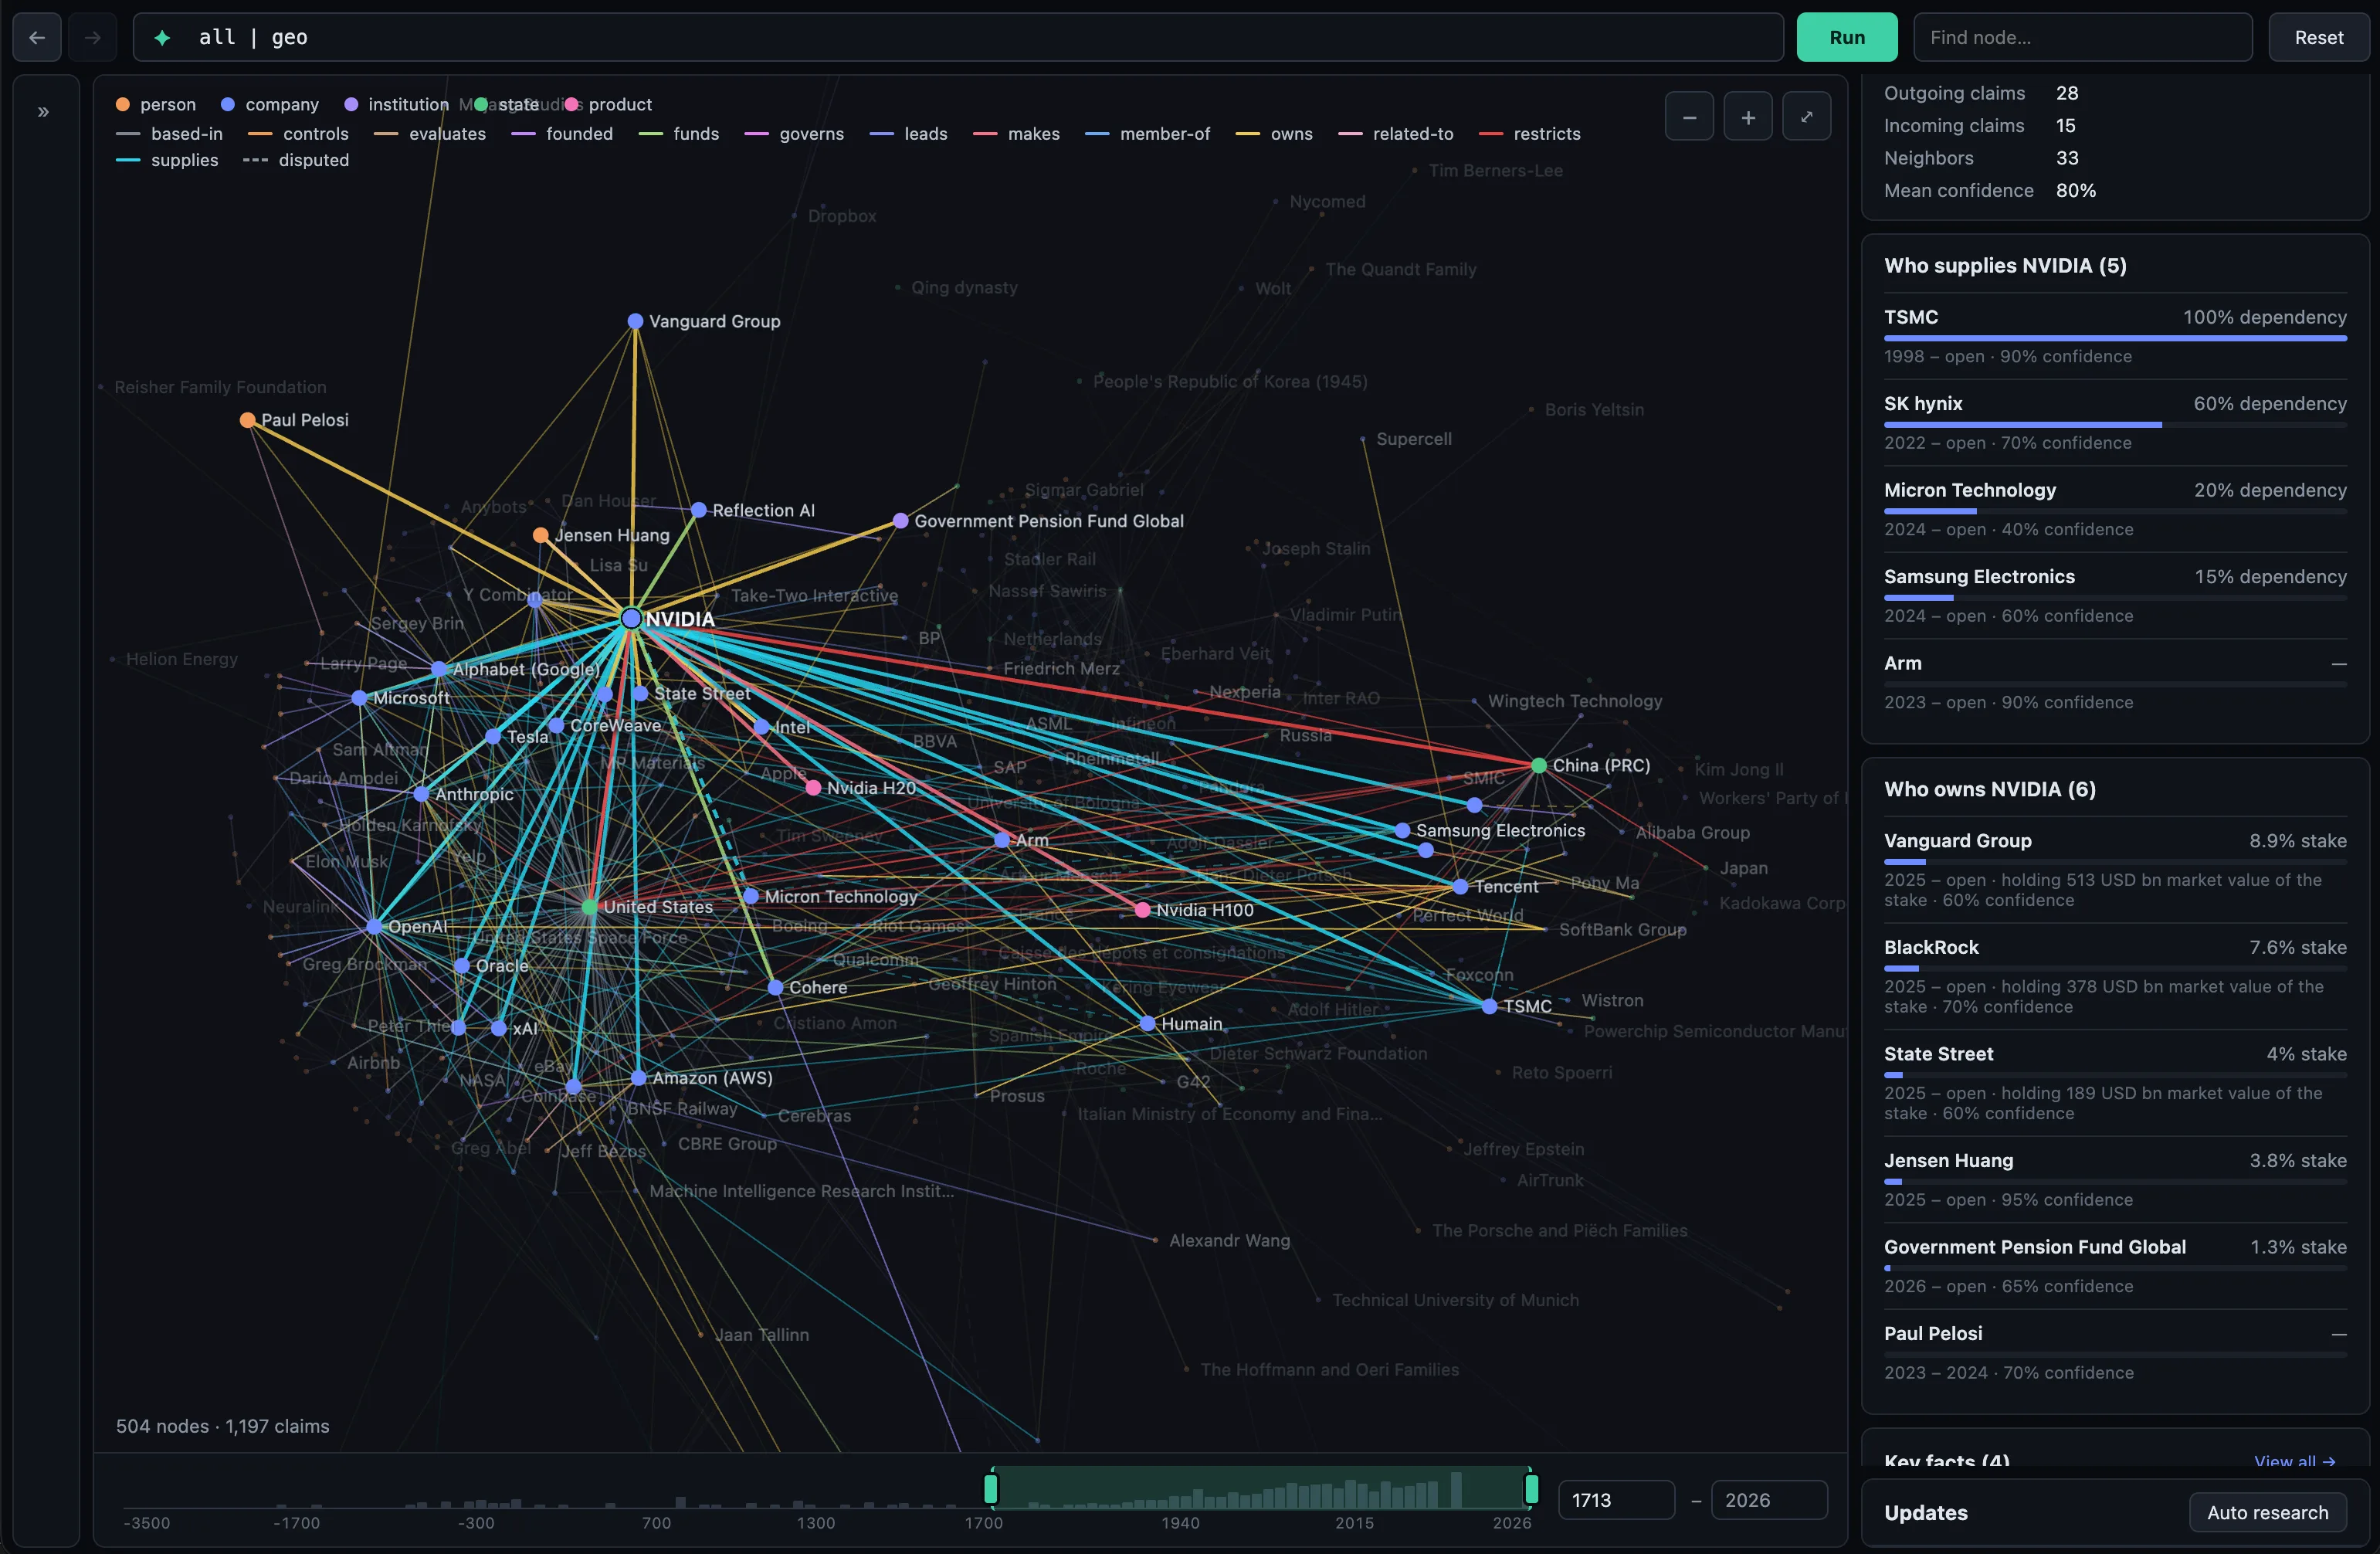Screen dimensions: 2380x1554
Task: Open State Street owner row
Action: coord(2115,1083)
